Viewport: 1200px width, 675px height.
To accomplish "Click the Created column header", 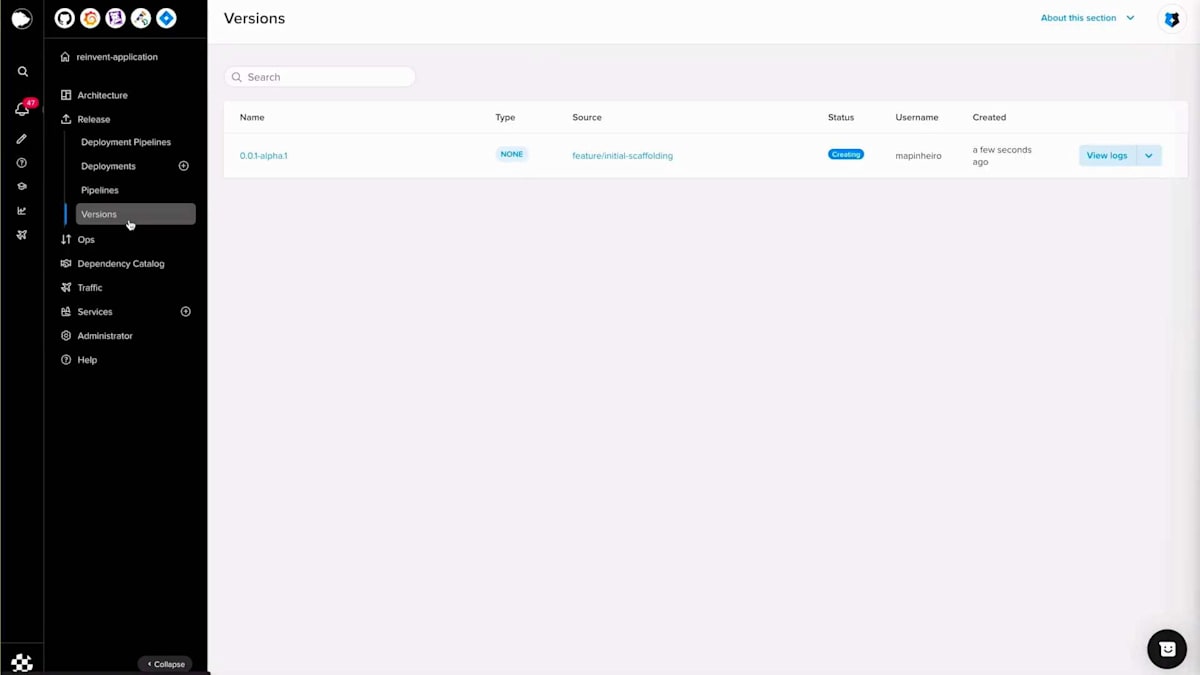I will click(989, 117).
